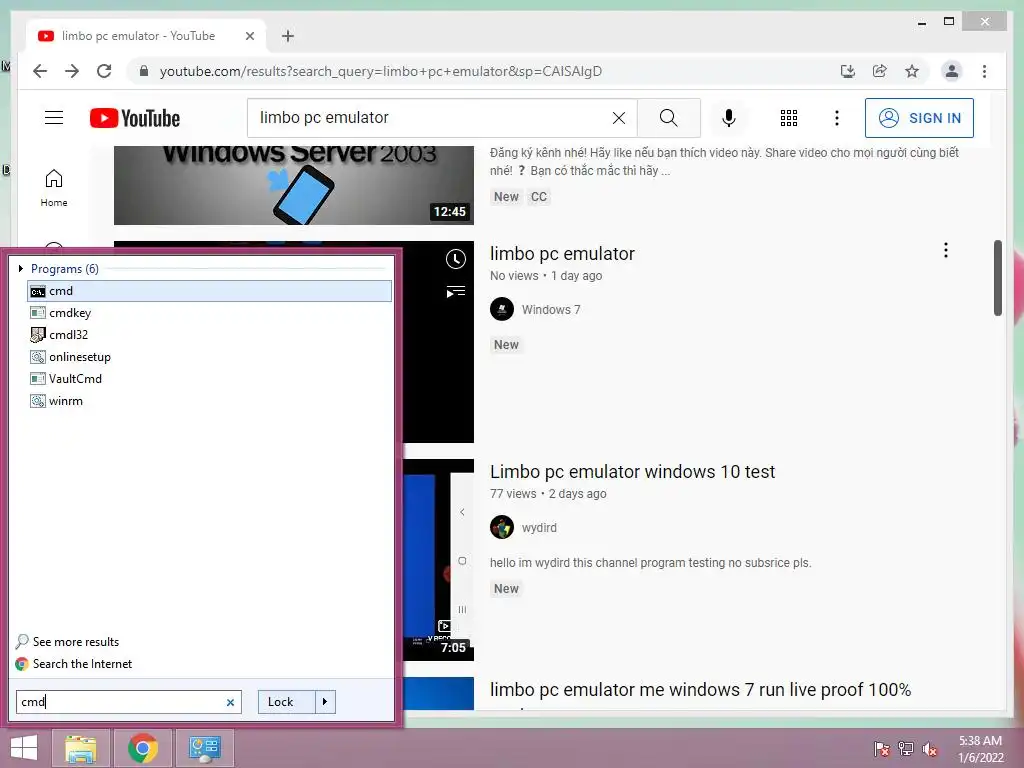Click the wydird channel avatar
Image resolution: width=1024 pixels, height=768 pixels.
(x=502, y=528)
